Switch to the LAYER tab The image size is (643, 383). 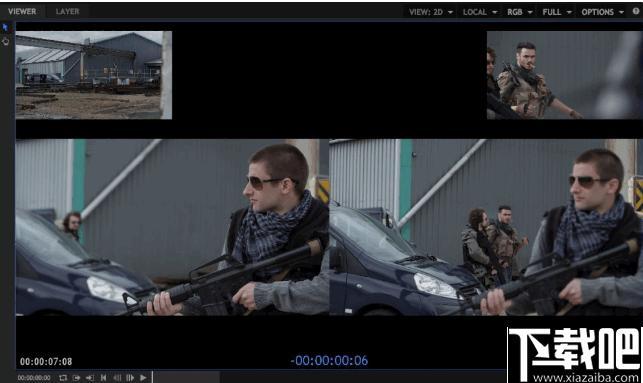tap(67, 11)
